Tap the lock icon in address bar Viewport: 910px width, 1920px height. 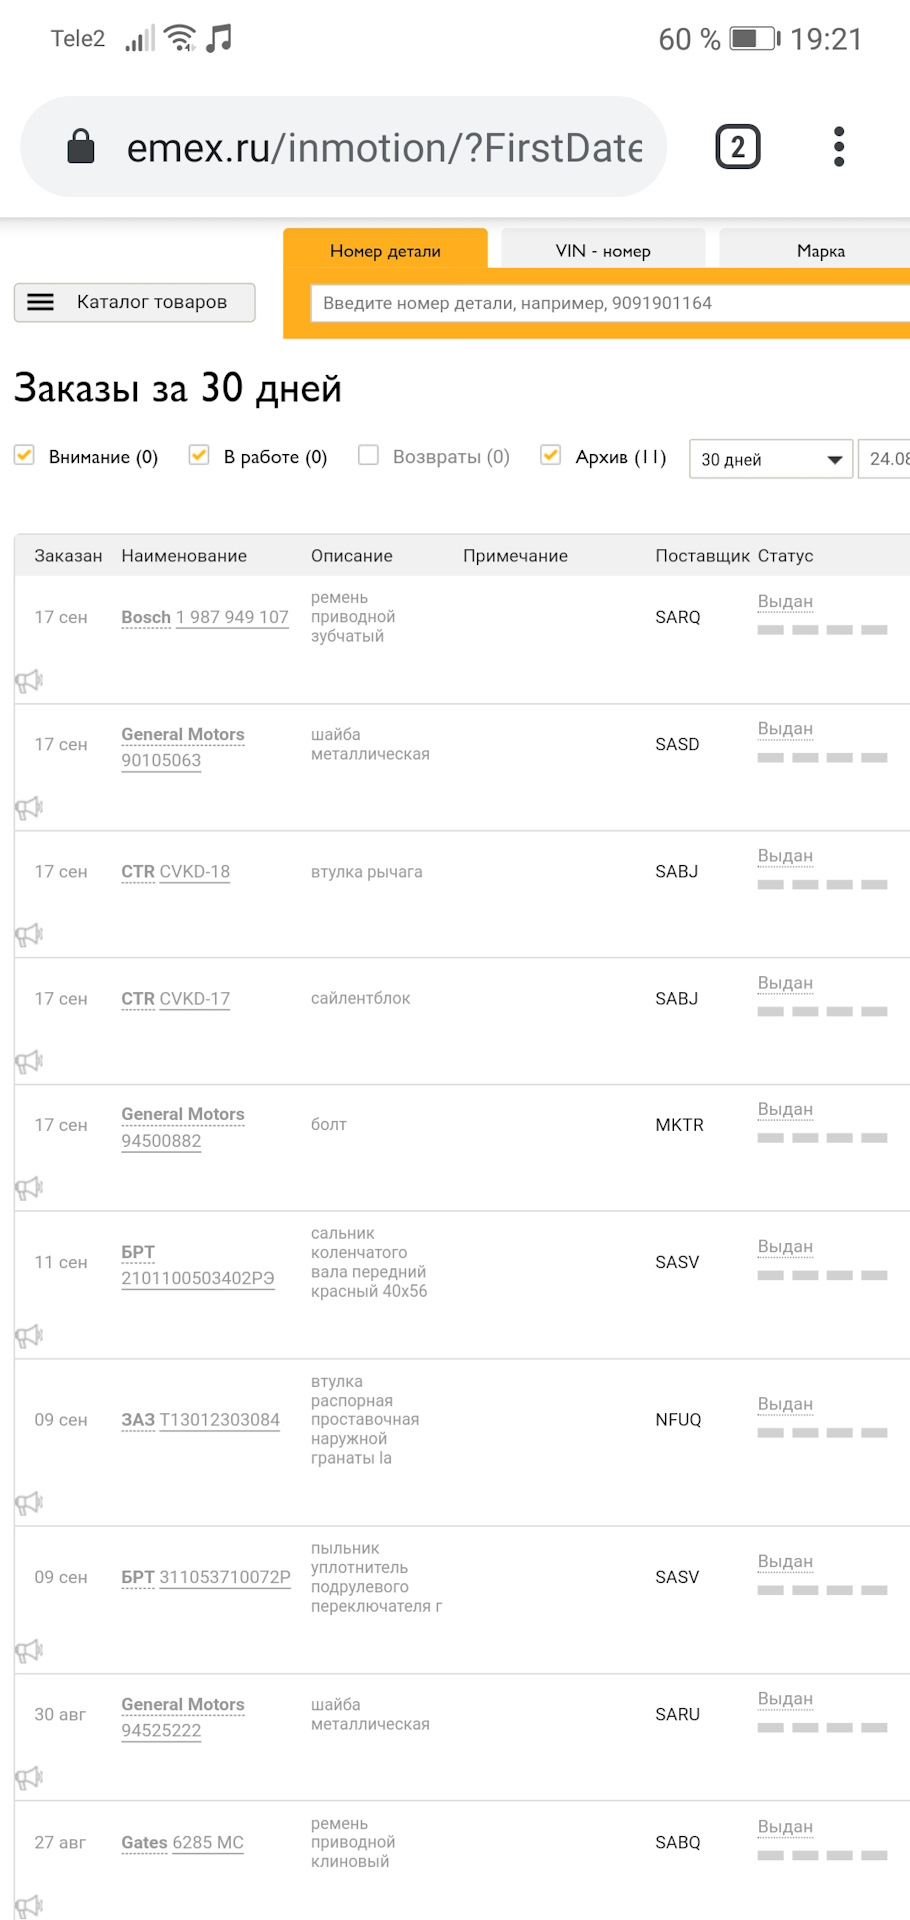[80, 147]
